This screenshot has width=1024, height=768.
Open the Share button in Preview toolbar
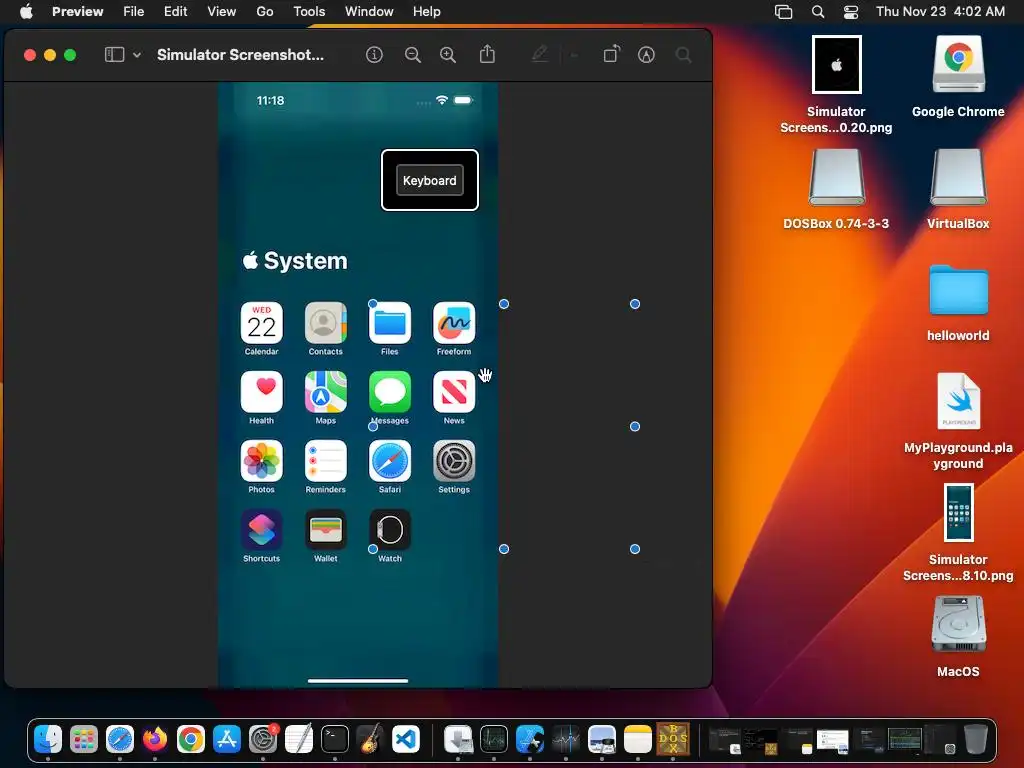(x=487, y=54)
